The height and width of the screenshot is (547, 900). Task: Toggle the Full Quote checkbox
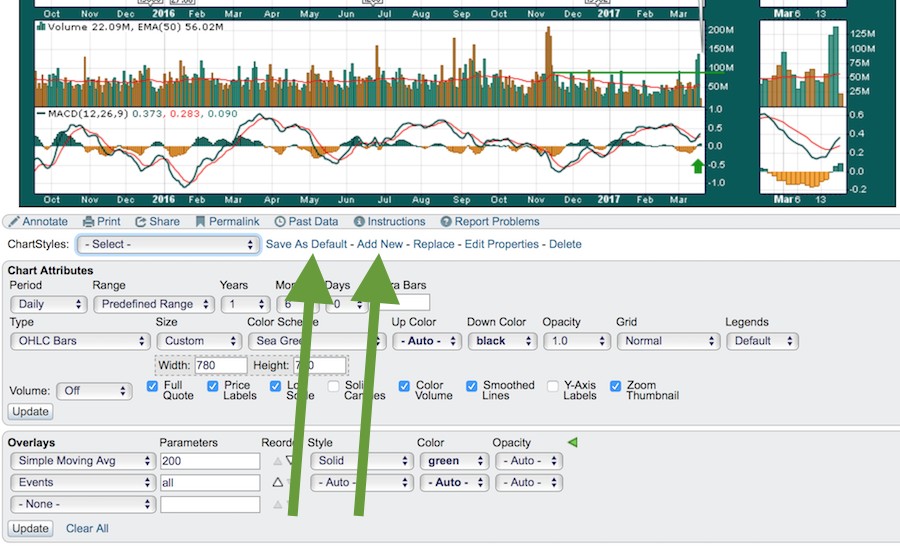click(x=153, y=386)
